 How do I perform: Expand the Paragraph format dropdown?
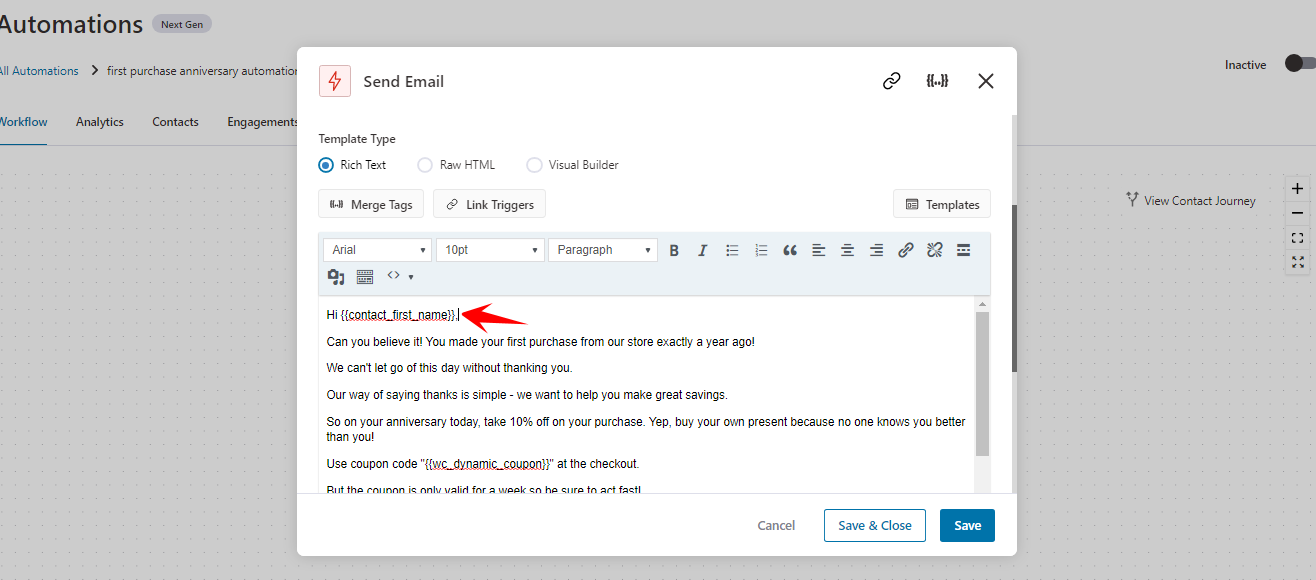[603, 250]
